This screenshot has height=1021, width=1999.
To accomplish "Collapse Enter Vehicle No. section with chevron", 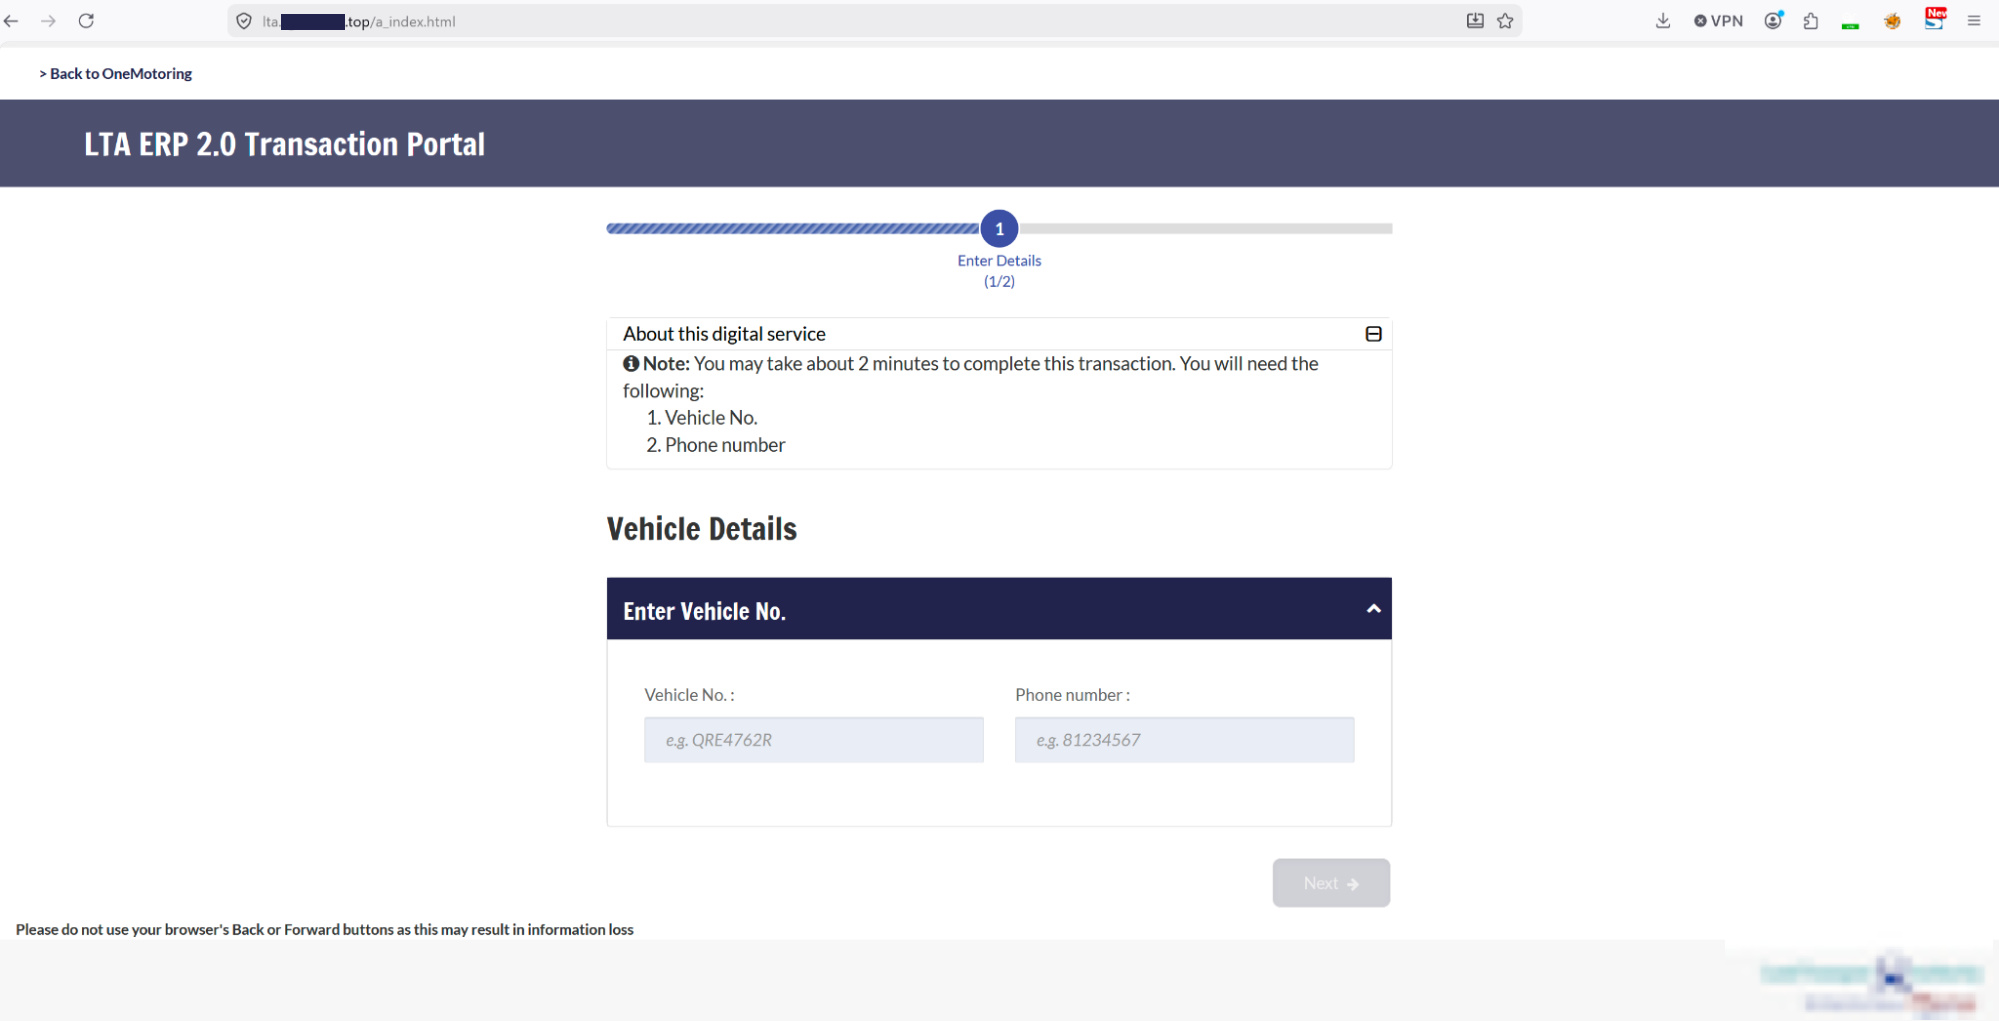I will [1373, 608].
